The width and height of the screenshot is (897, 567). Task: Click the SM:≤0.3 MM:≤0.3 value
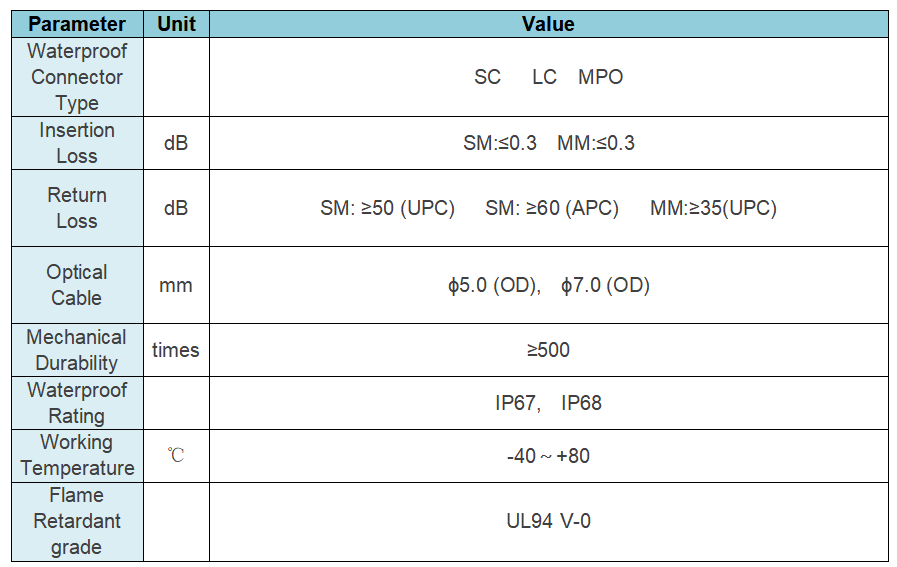coord(548,143)
